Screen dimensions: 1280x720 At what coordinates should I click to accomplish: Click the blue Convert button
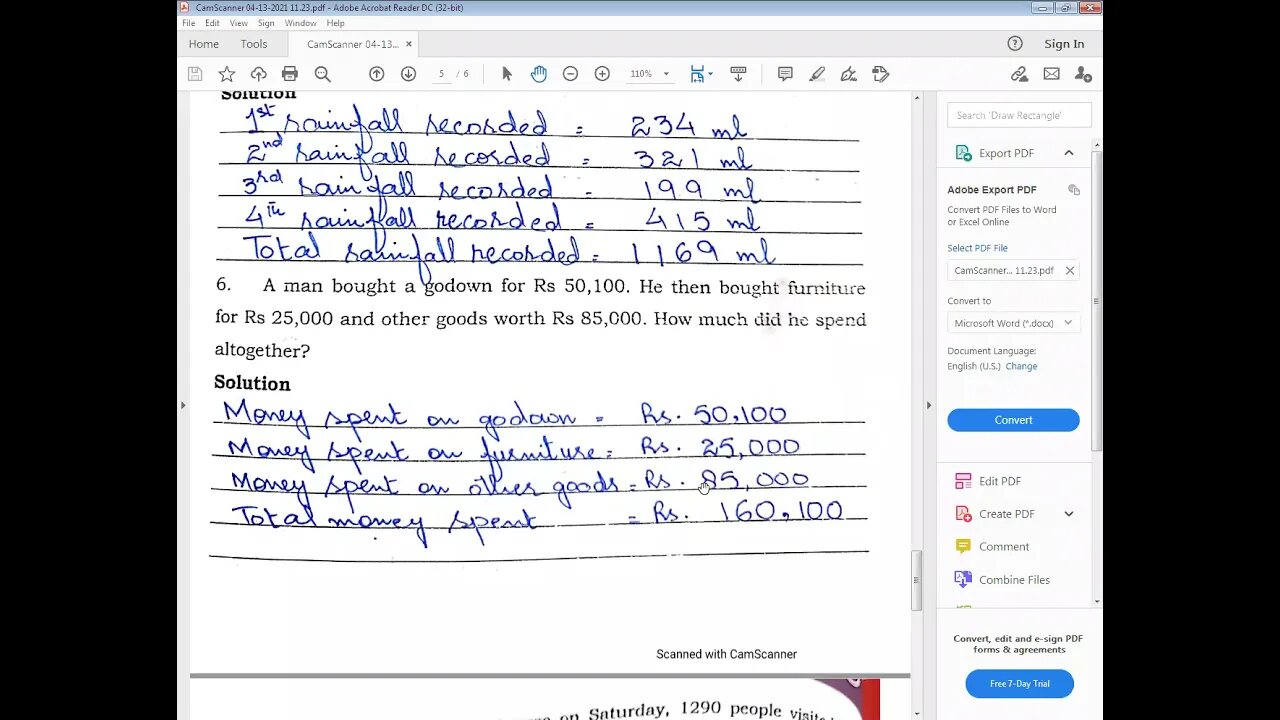(x=1013, y=420)
